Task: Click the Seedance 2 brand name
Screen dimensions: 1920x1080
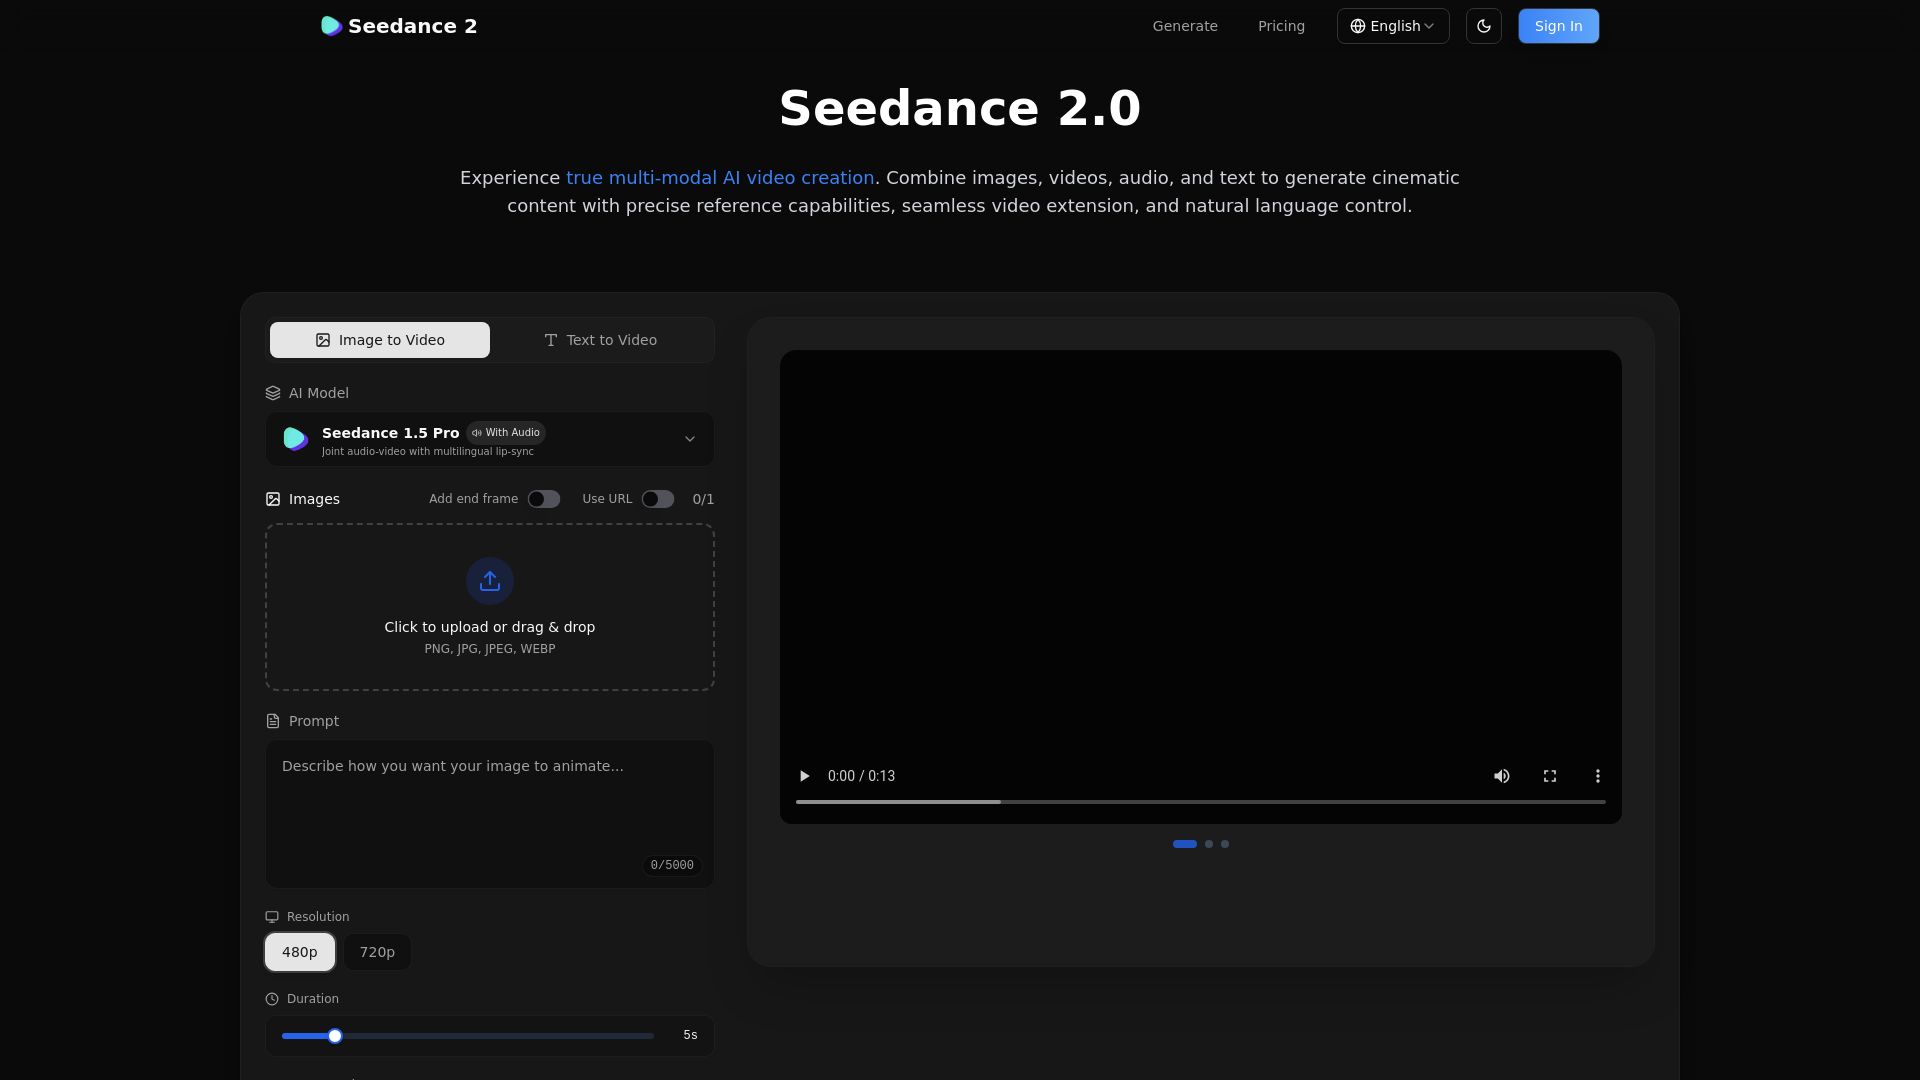Action: pyautogui.click(x=413, y=26)
